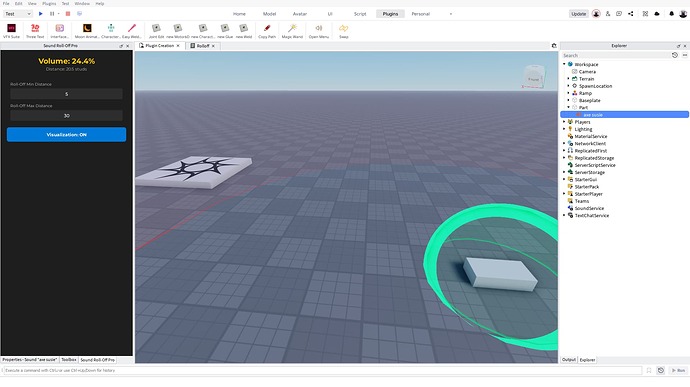690x387 pixels.
Task: Click the Explorer filter history icon
Action: 675,55
